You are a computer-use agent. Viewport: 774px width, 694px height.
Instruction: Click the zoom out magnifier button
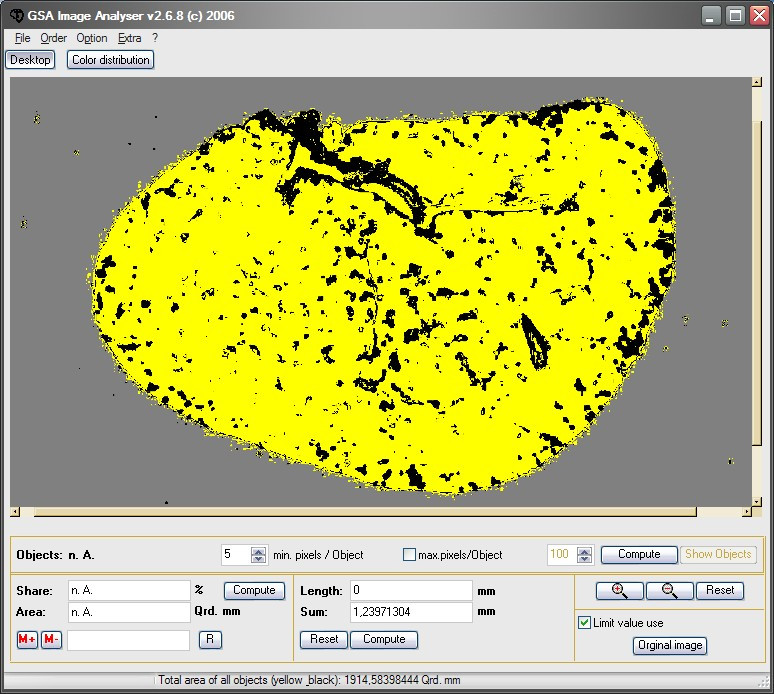click(669, 590)
